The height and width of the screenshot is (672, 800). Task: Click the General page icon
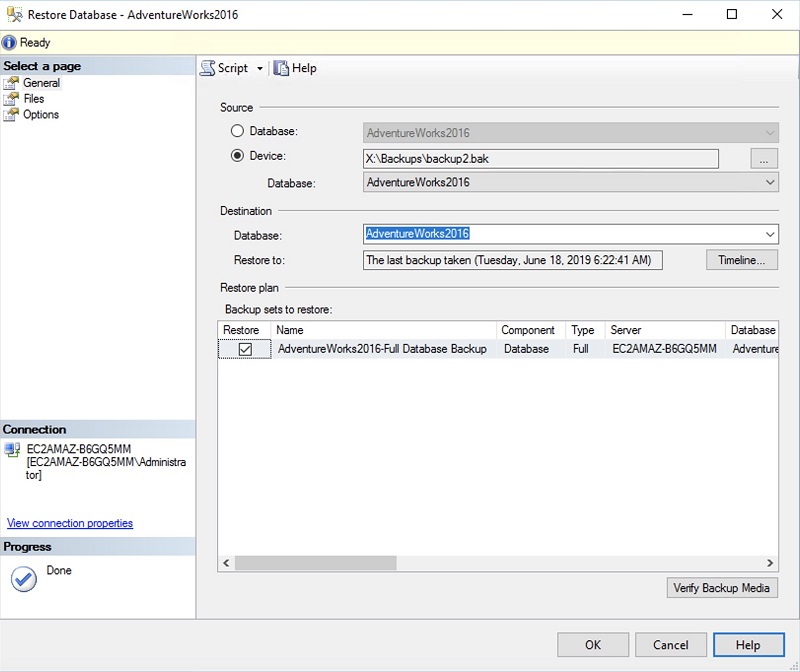[11, 83]
